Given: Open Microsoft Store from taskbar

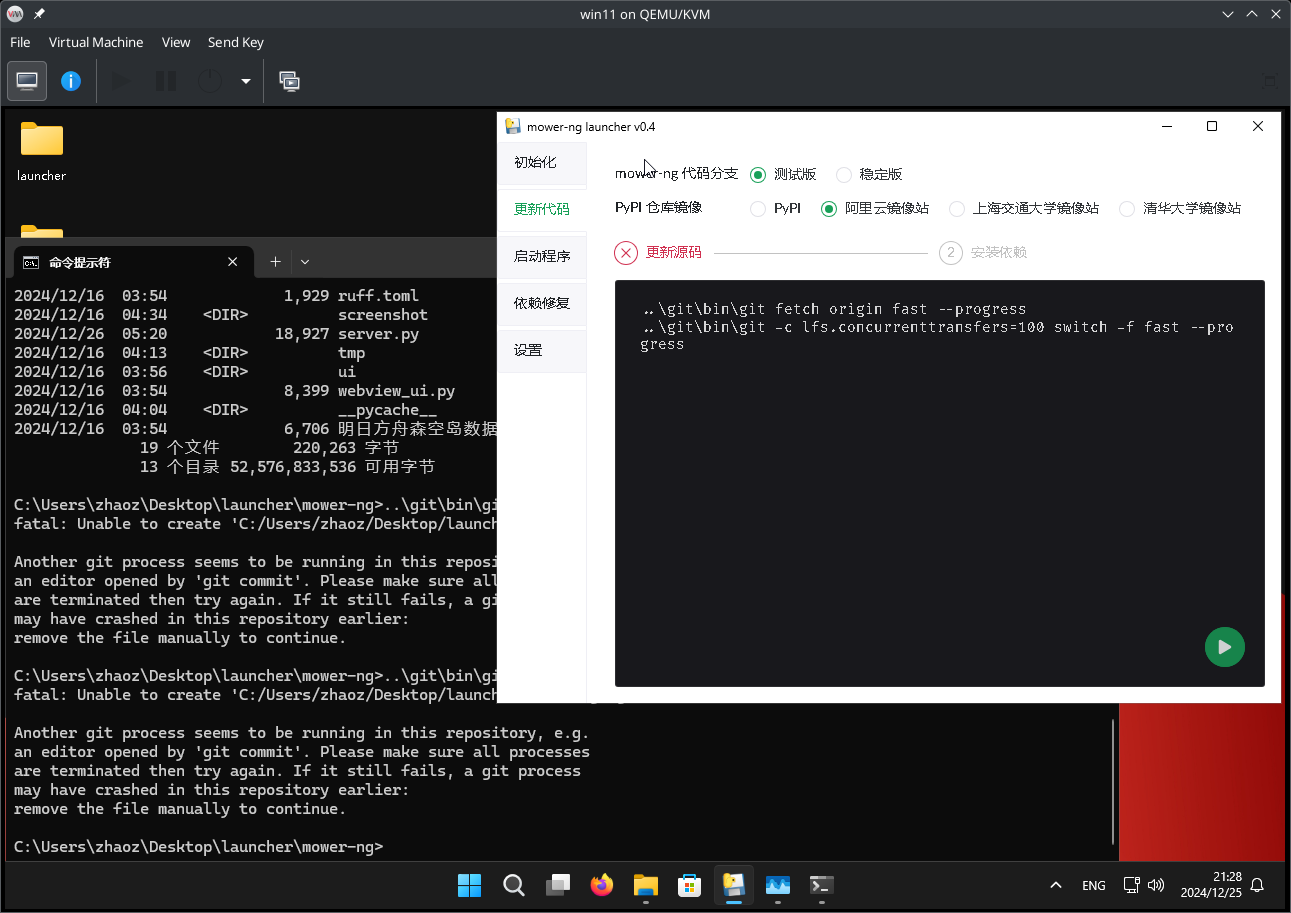Looking at the screenshot, I should tap(689, 885).
